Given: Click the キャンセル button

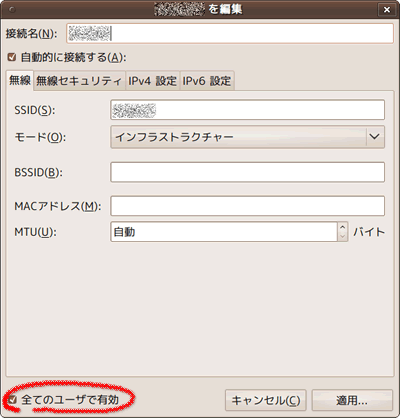Looking at the screenshot, I should (266, 400).
